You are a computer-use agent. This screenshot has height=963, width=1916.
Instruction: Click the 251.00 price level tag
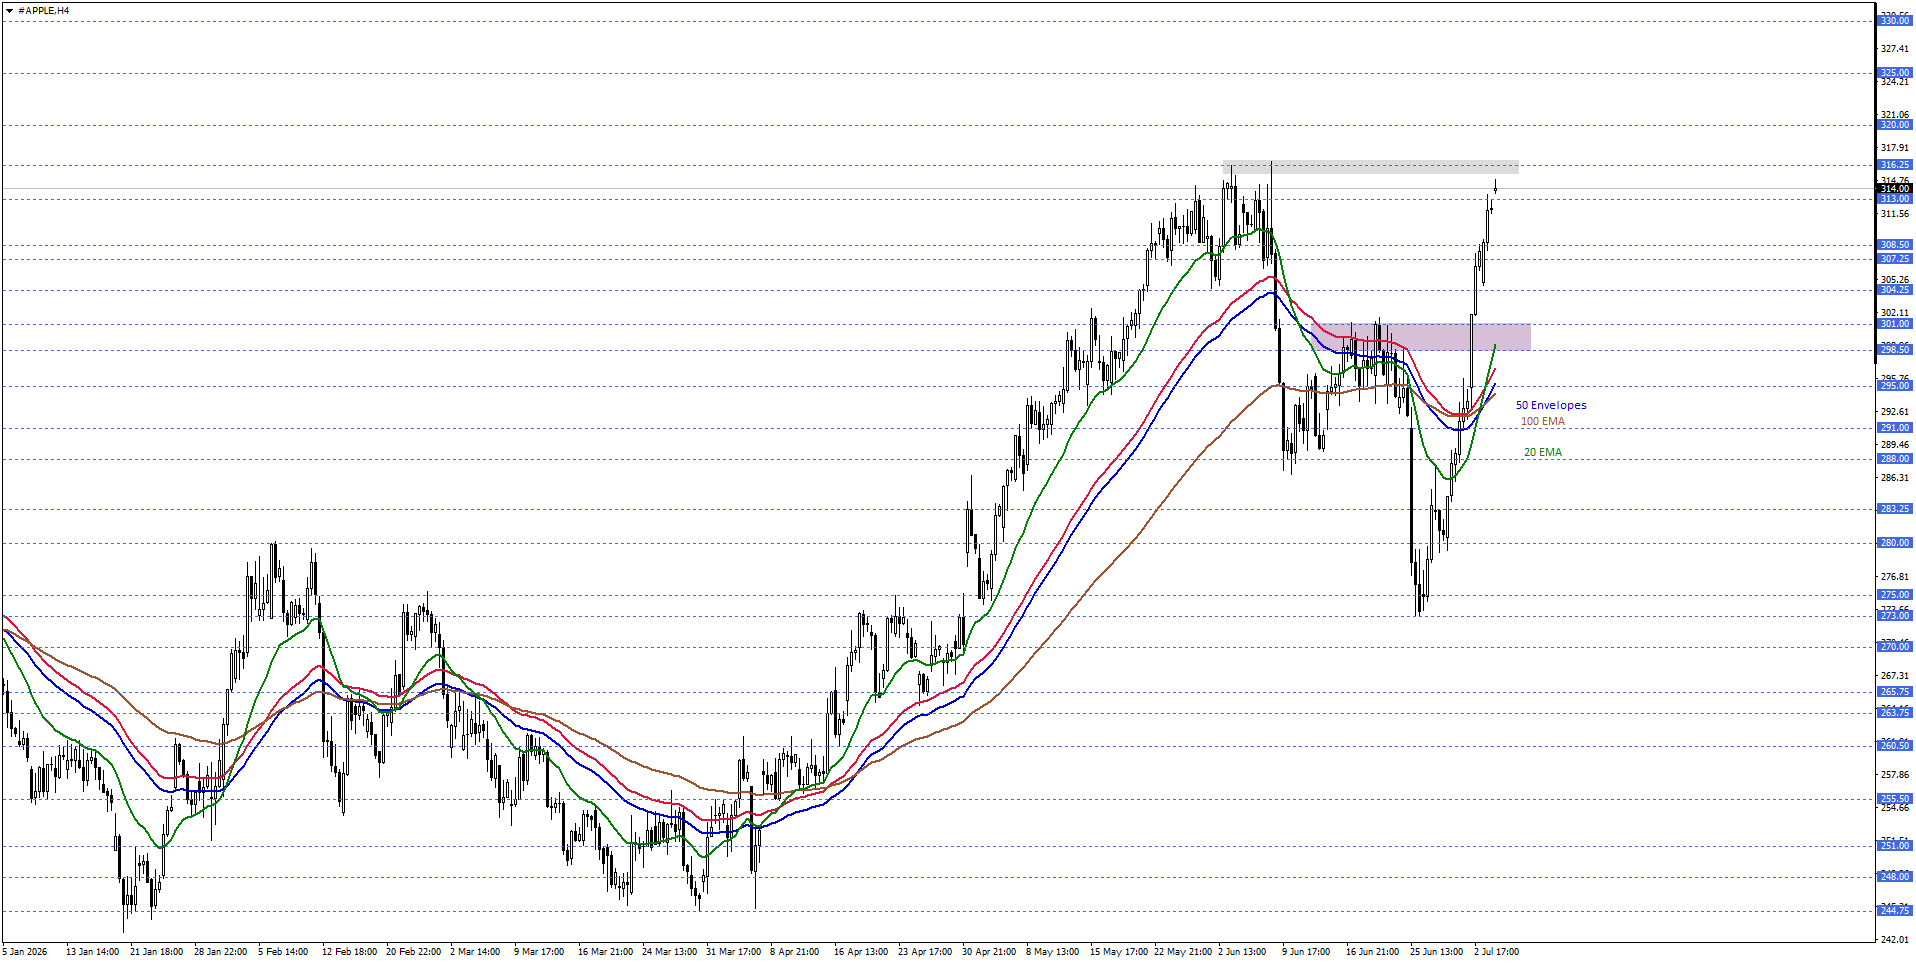[x=1895, y=845]
